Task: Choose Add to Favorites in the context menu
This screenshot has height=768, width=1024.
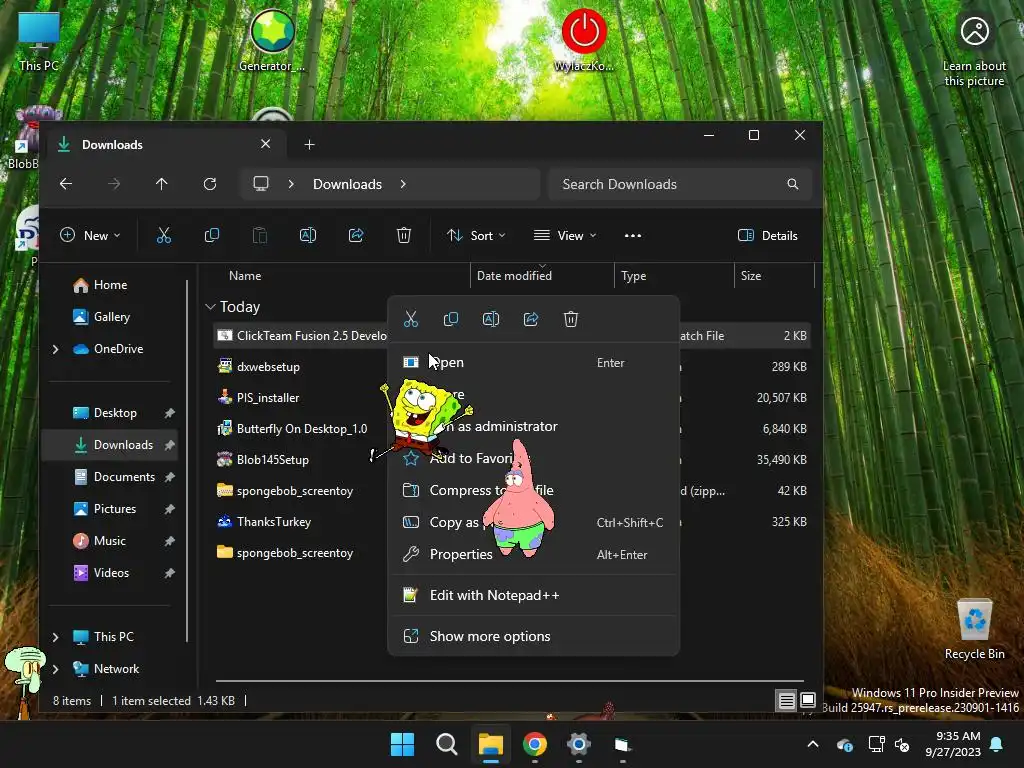Action: point(534,458)
